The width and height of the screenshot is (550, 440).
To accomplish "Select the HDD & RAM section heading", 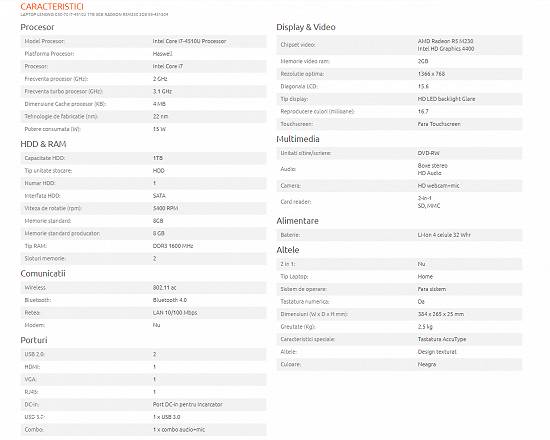I will tap(43, 144).
